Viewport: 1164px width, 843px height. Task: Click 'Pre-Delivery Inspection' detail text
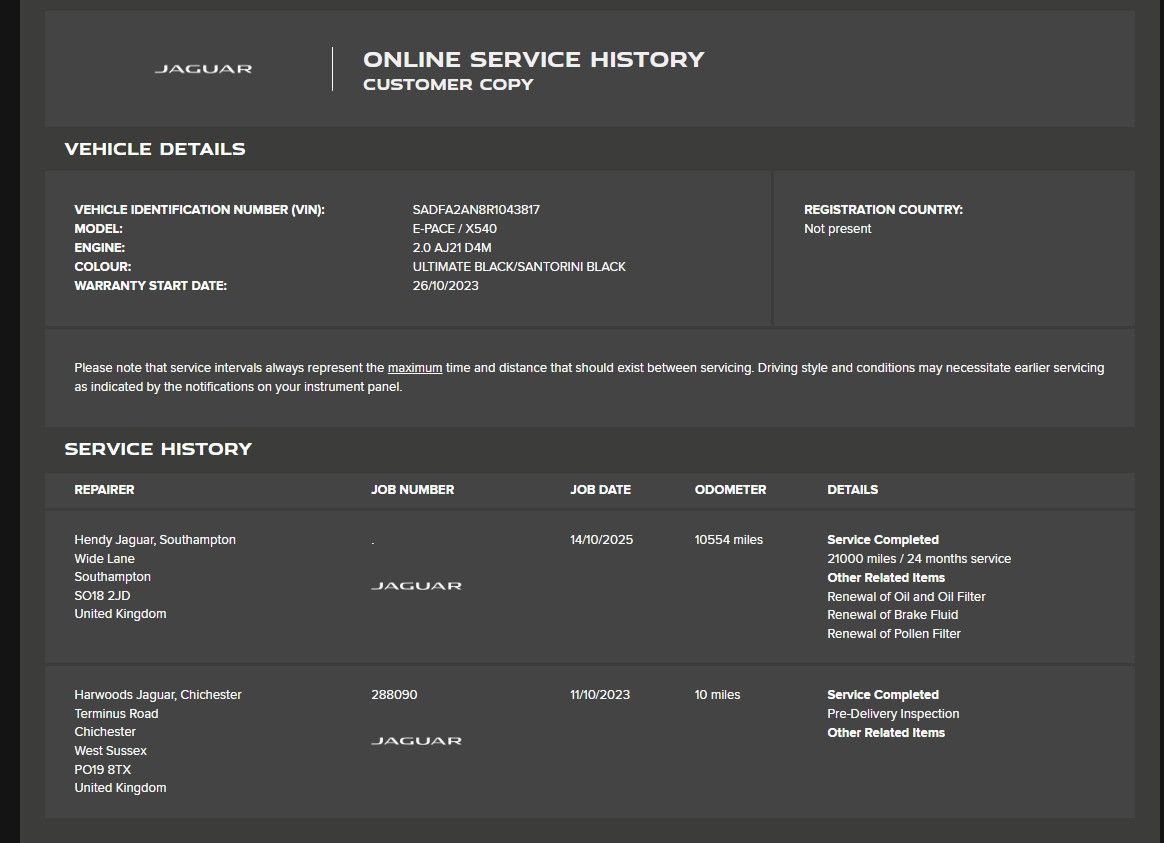pos(893,714)
